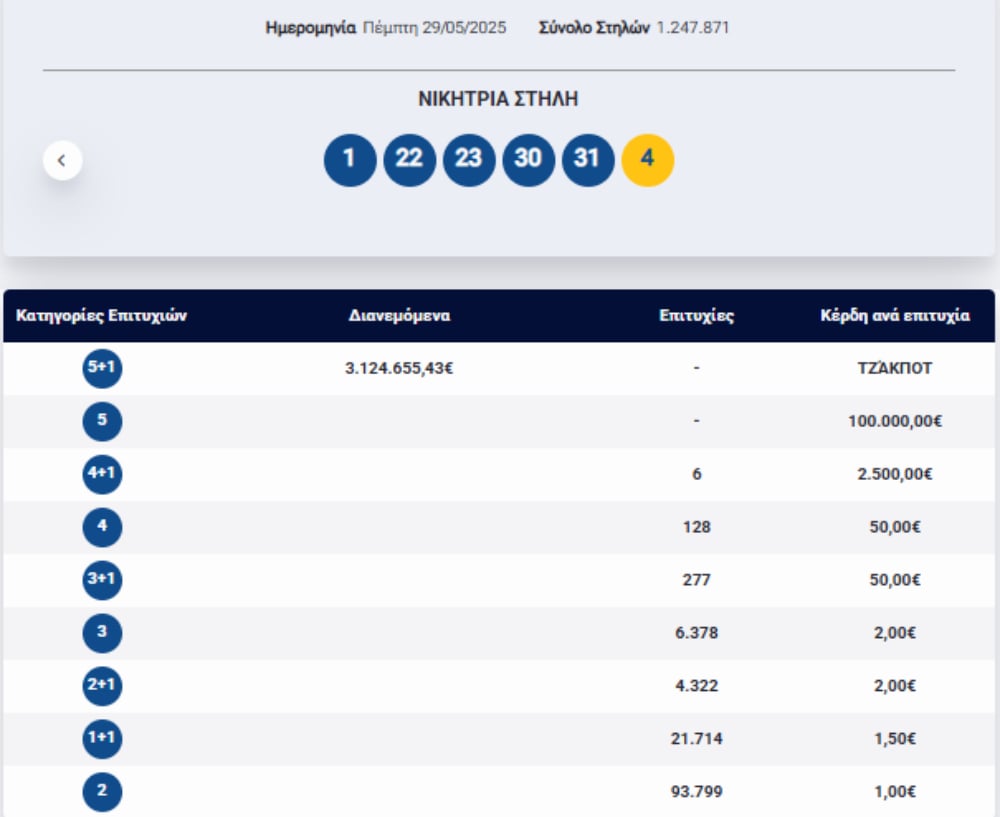Click the Κατηγορίες Επιτυχιών column header
Viewport: 1000px width, 817px height.
102,316
